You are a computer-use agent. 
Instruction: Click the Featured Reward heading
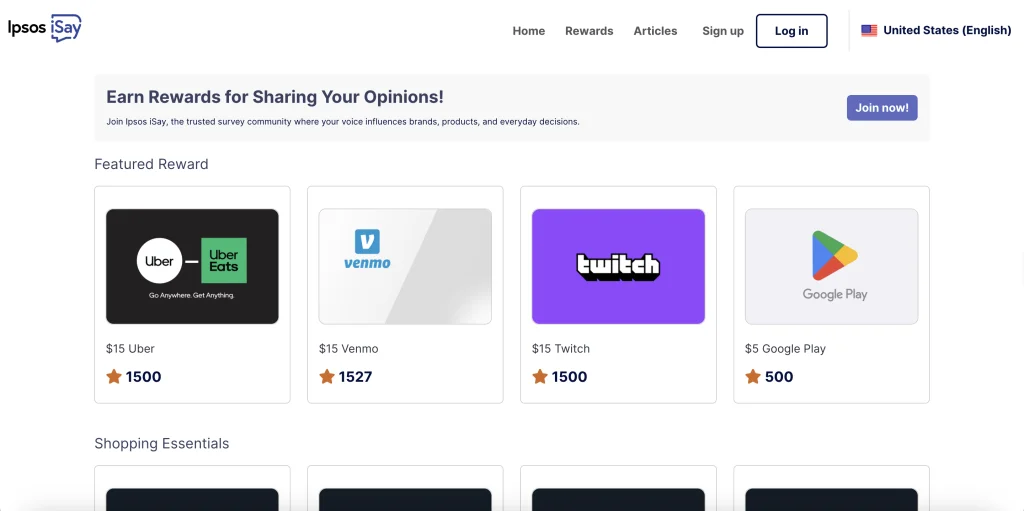pyautogui.click(x=152, y=164)
